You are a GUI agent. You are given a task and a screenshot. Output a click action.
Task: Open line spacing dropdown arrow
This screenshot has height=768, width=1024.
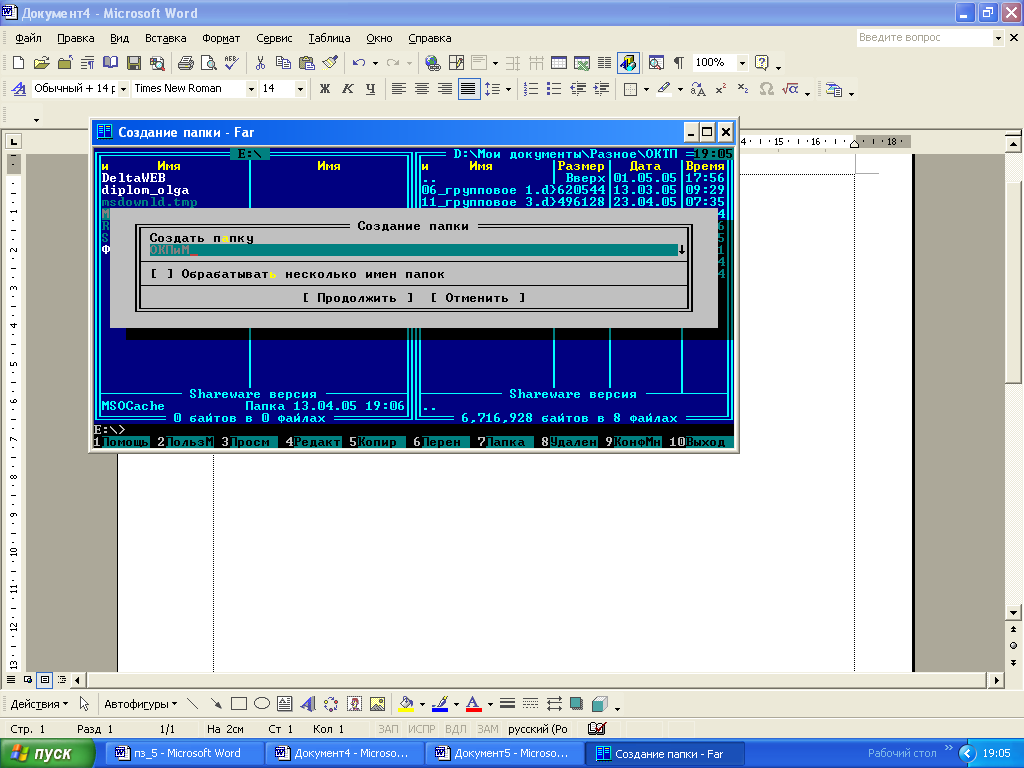pyautogui.click(x=508, y=89)
